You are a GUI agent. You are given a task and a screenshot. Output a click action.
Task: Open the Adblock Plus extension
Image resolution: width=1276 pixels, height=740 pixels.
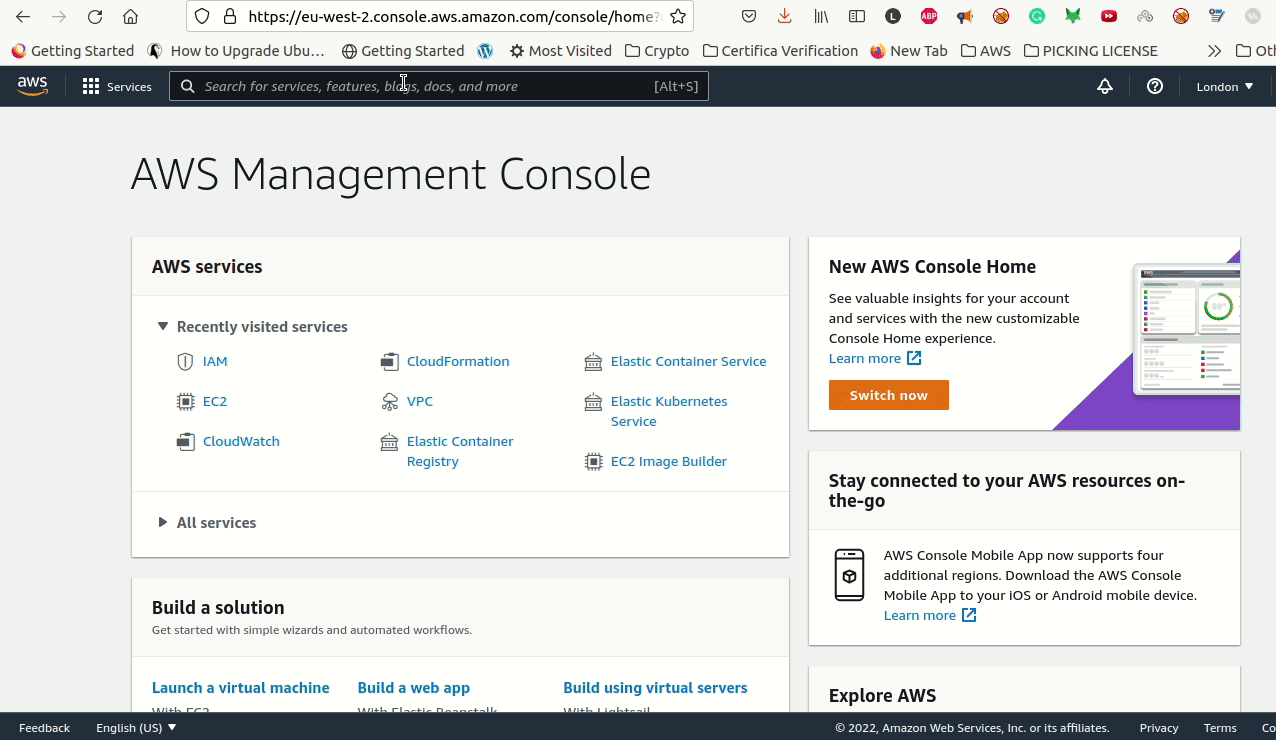929,17
